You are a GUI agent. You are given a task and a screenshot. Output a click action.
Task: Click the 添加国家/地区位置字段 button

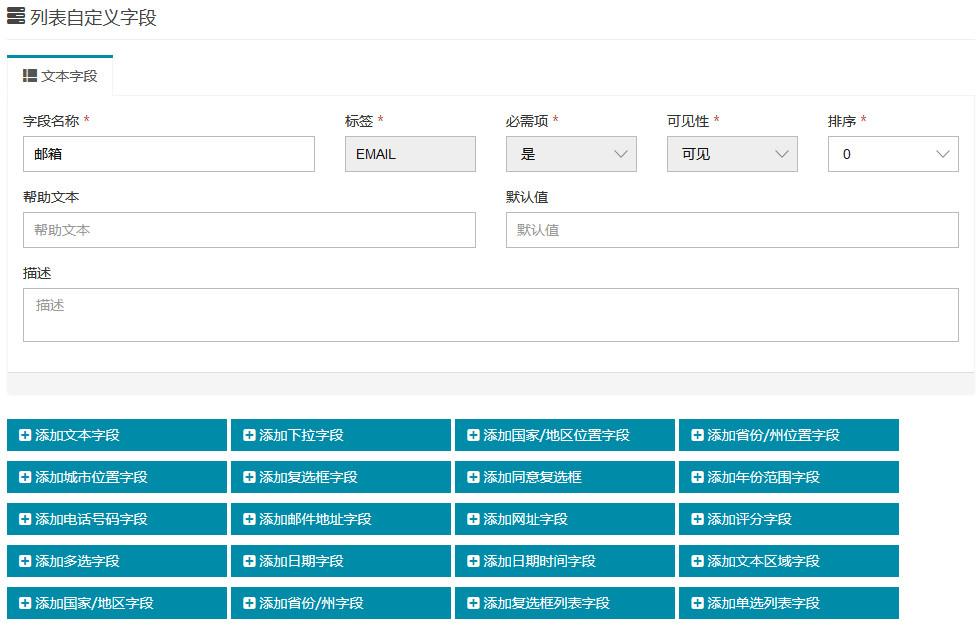point(565,435)
